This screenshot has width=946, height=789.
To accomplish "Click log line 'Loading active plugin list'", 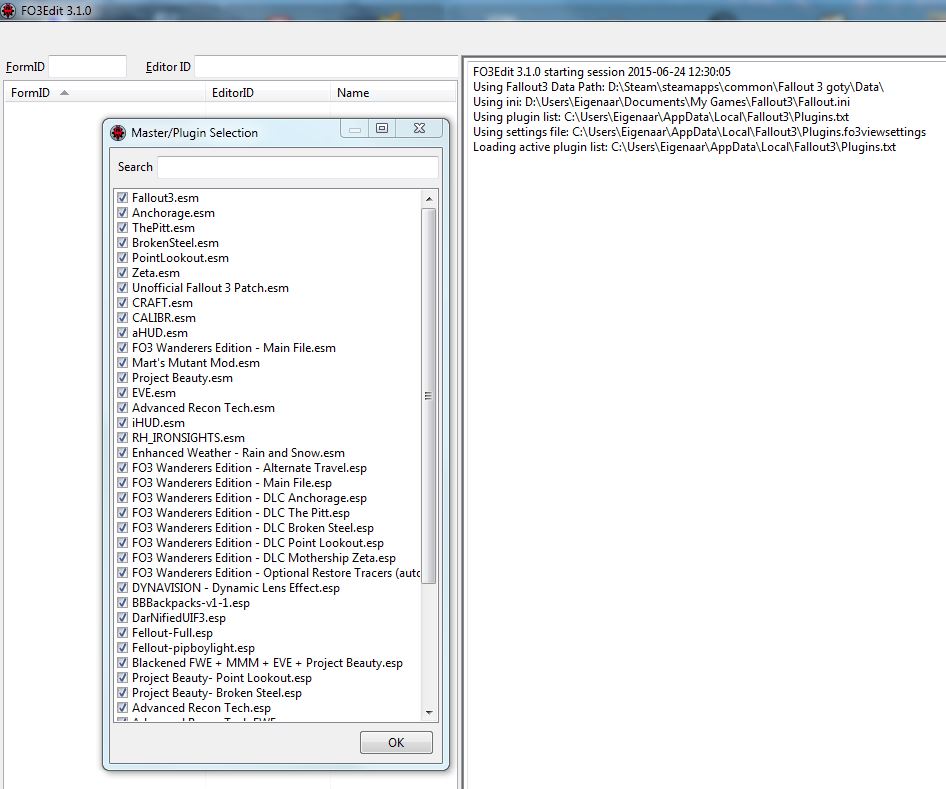I will (684, 147).
